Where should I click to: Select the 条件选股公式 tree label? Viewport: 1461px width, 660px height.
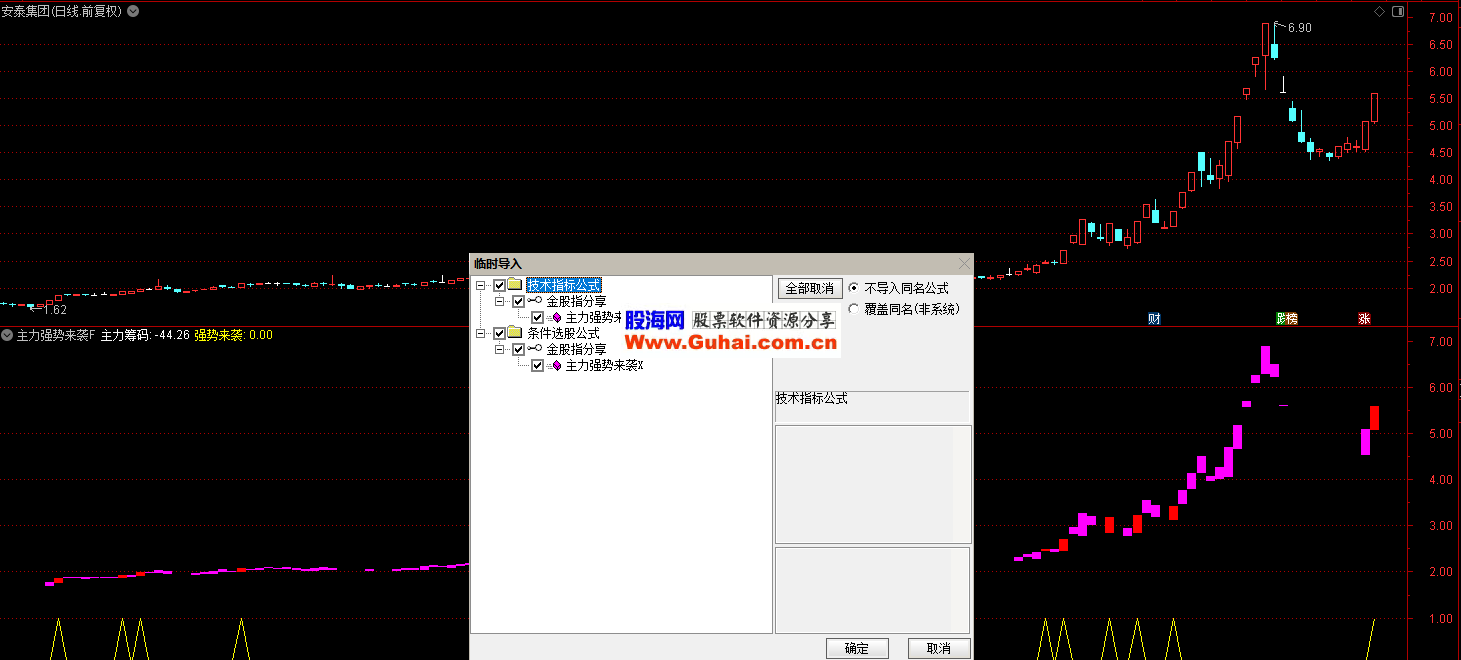563,333
